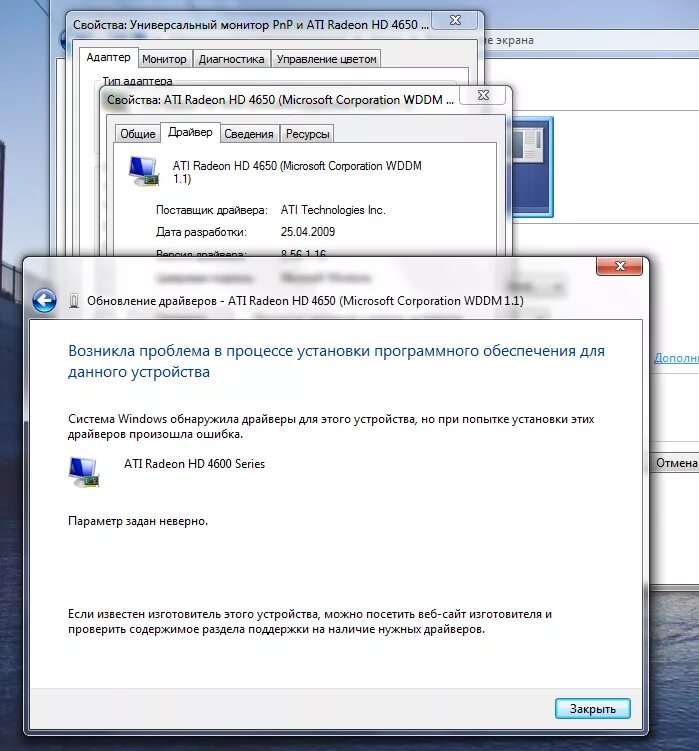Viewport: 699px width, 751px height.
Task: Click the blue back arrow in driver update wizard
Action: point(45,301)
